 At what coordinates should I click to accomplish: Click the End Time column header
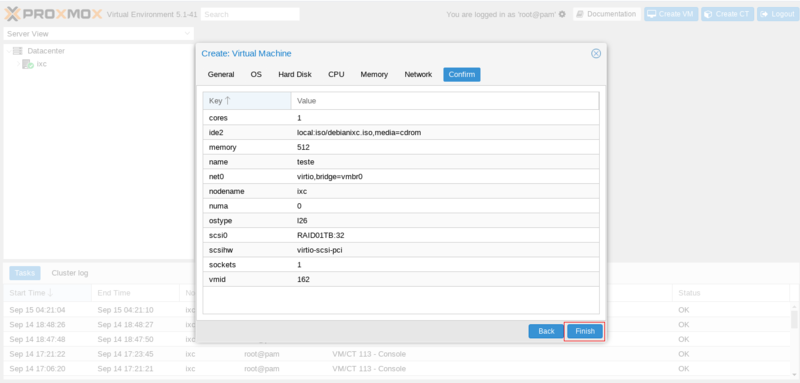(x=136, y=293)
